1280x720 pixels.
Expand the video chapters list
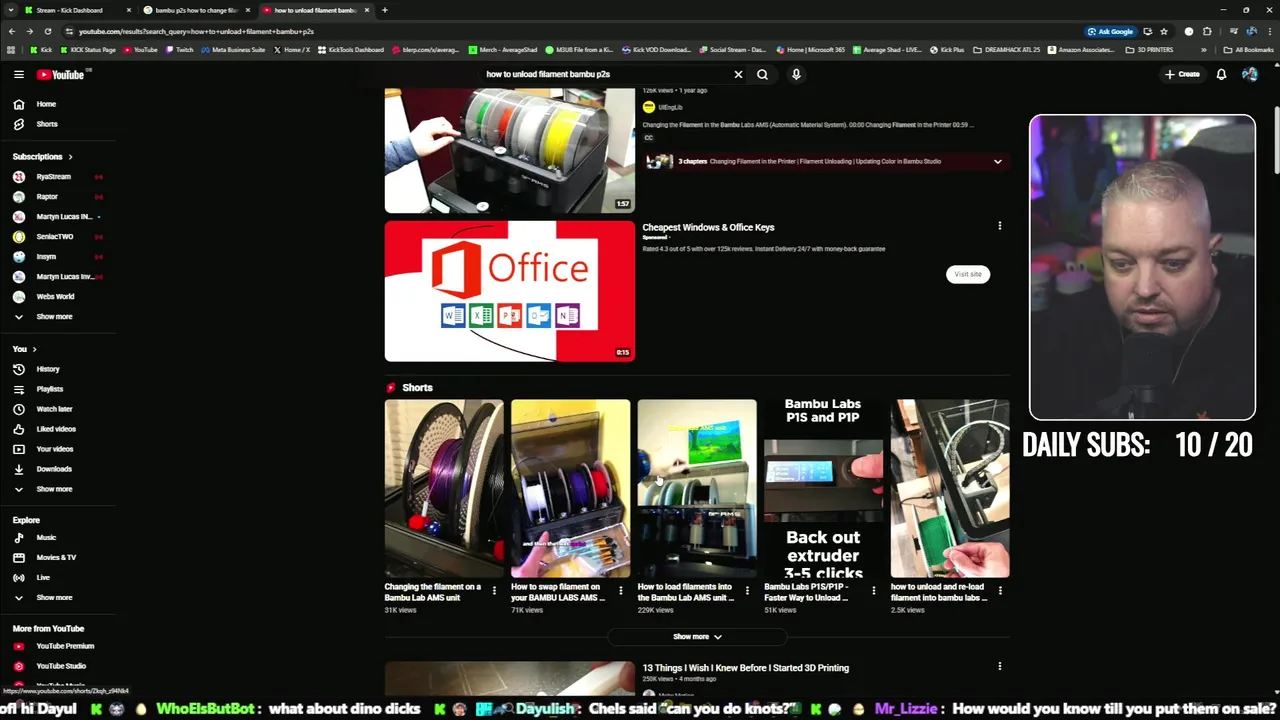point(997,161)
